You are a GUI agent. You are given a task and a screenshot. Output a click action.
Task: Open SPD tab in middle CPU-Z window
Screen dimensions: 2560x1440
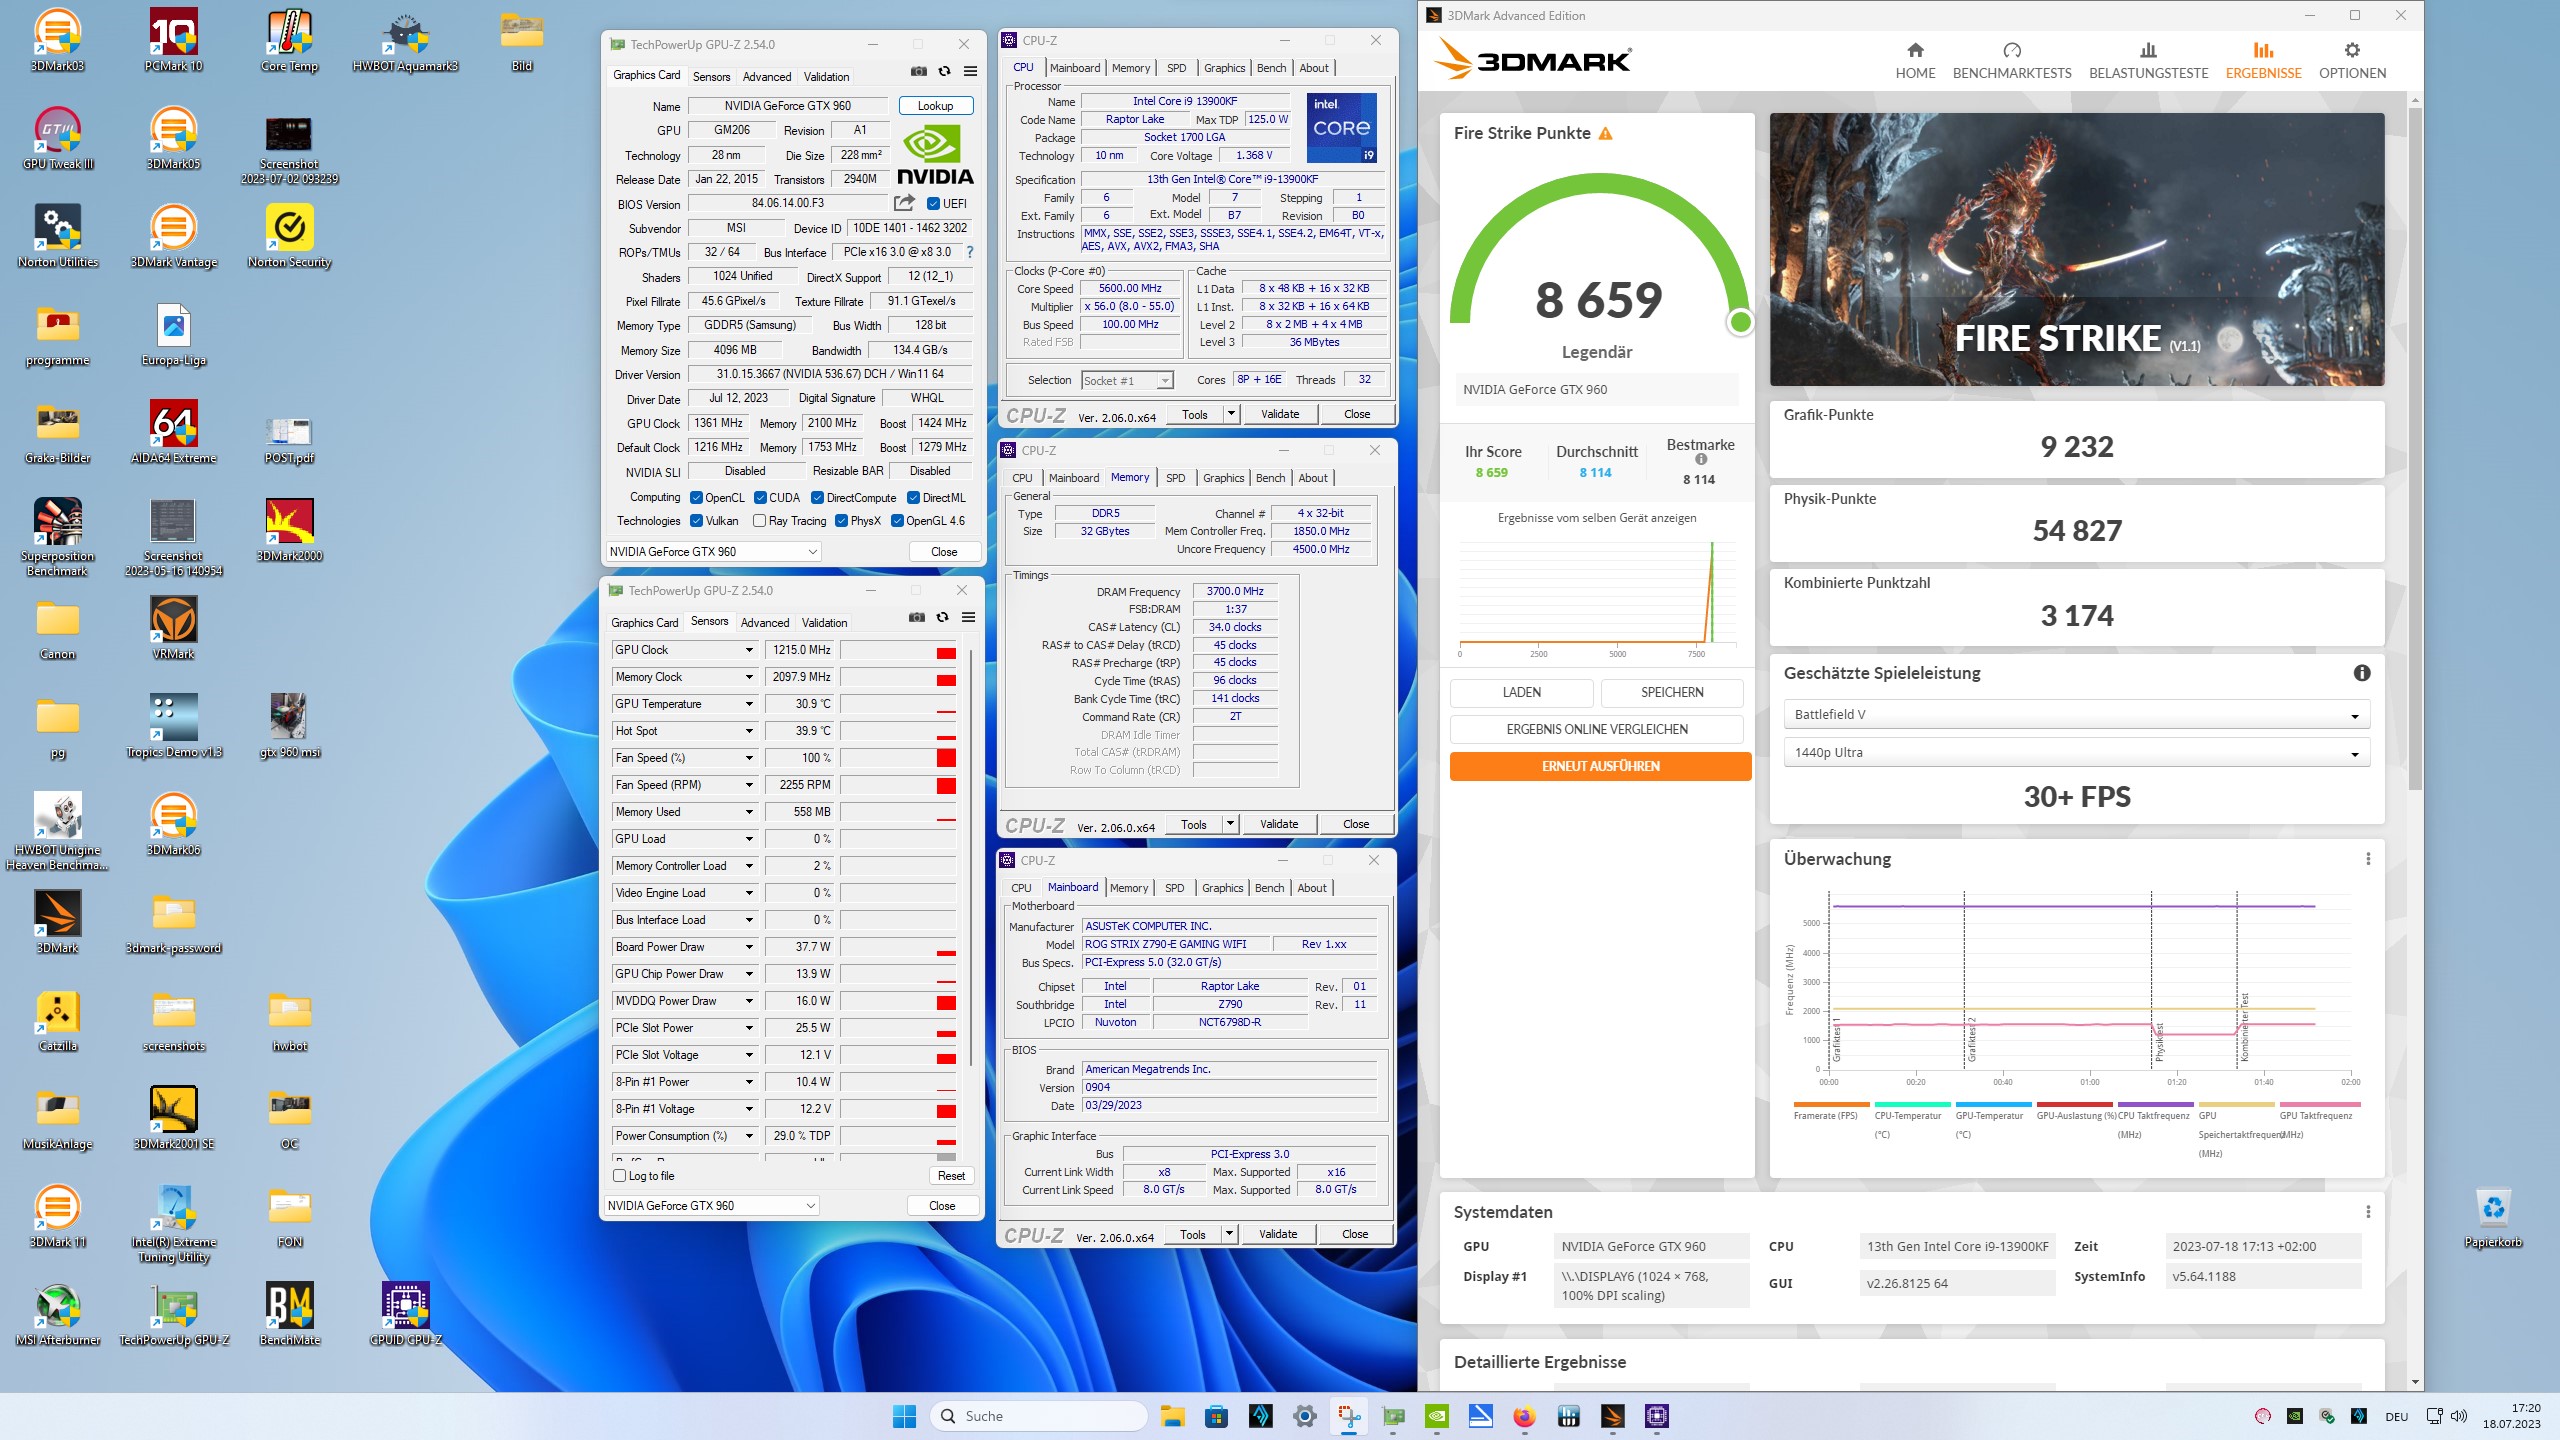[x=1175, y=478]
